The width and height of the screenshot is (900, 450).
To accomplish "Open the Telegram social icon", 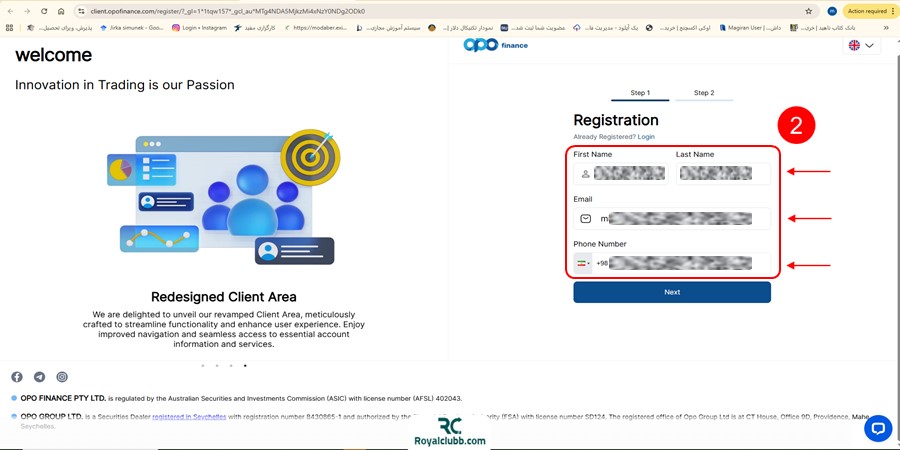I will pyautogui.click(x=39, y=377).
